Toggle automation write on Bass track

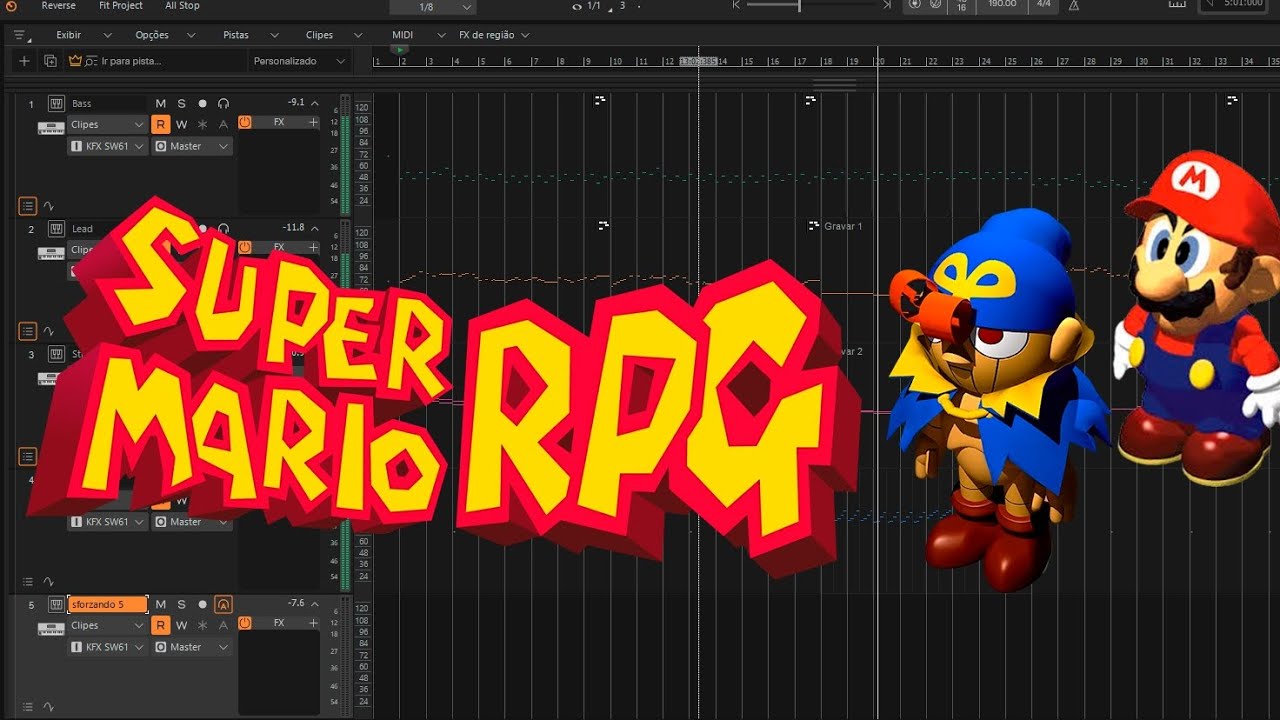[x=181, y=124]
